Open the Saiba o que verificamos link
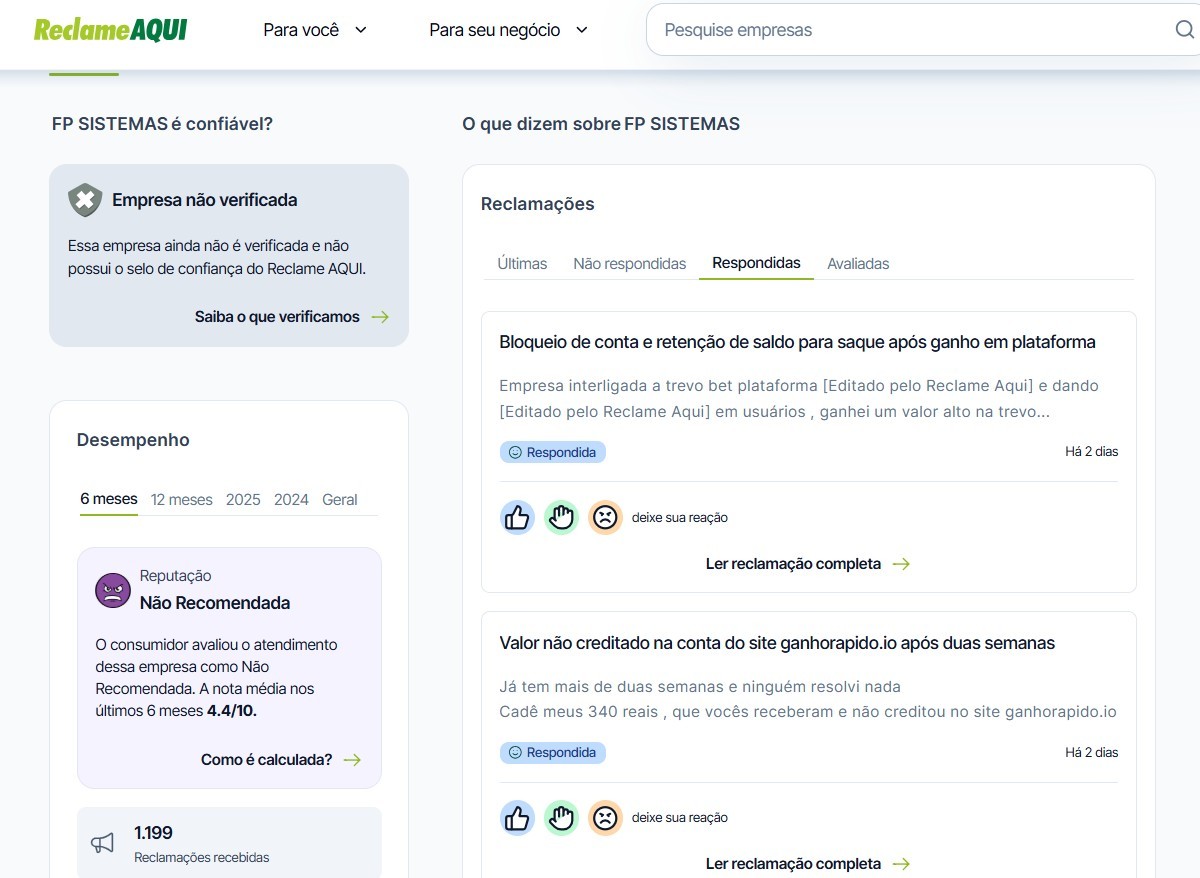Viewport: 1200px width, 878px height. [277, 317]
